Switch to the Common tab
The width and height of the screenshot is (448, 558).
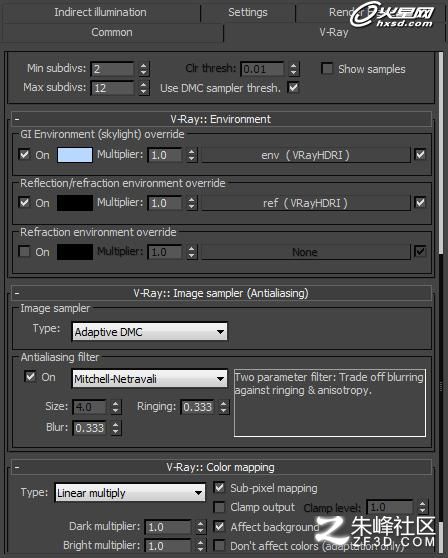click(x=112, y=32)
